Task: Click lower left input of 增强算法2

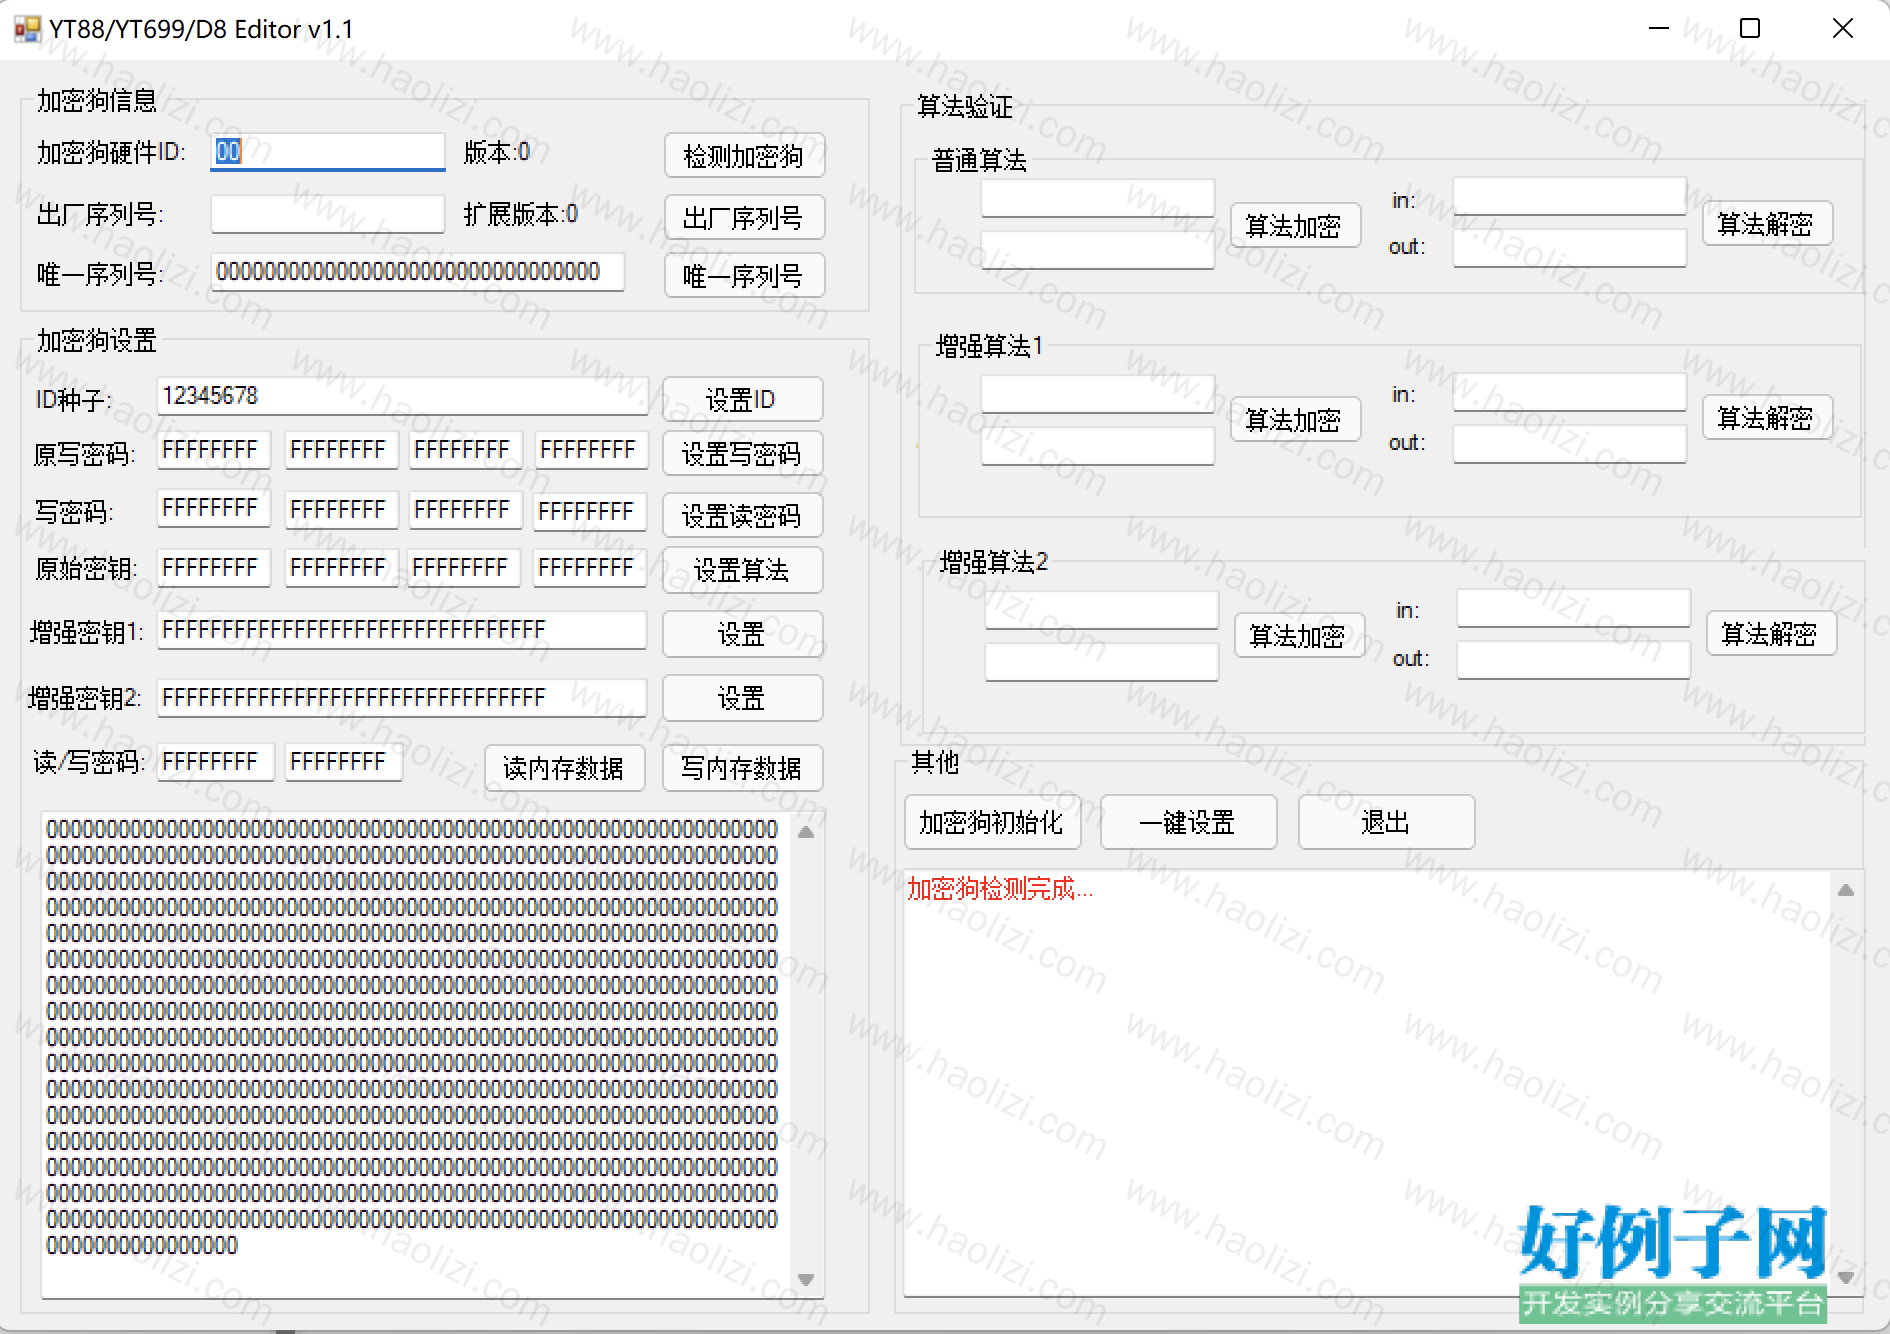Action: tap(1102, 662)
